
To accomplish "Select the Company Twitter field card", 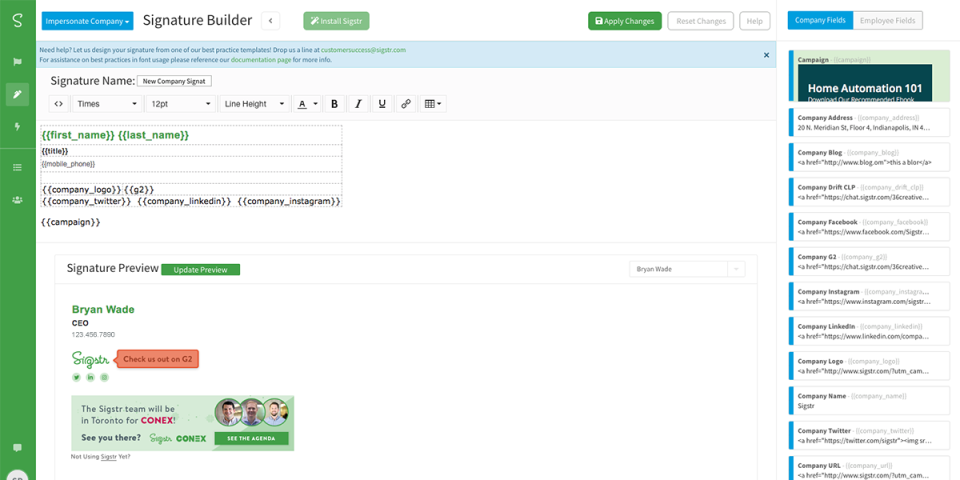I will click(869, 436).
